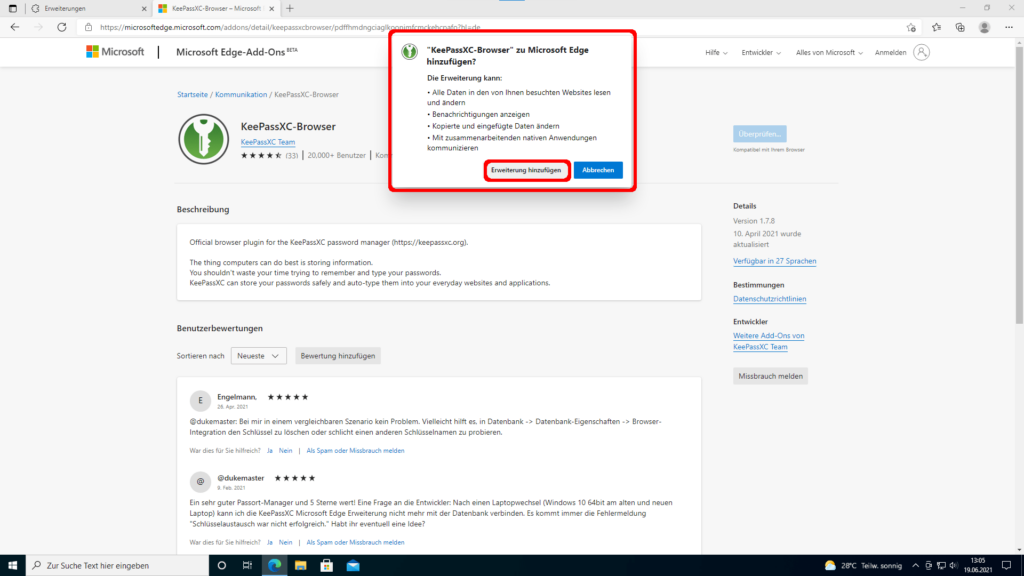This screenshot has height=576, width=1024.
Task: Open Mail app from taskbar
Action: coord(353,566)
